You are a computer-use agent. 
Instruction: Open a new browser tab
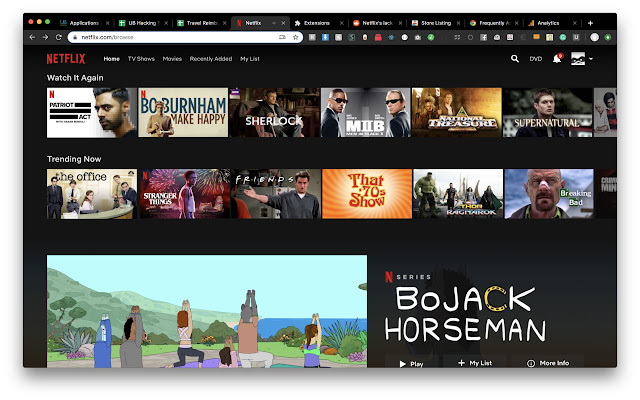(590, 23)
